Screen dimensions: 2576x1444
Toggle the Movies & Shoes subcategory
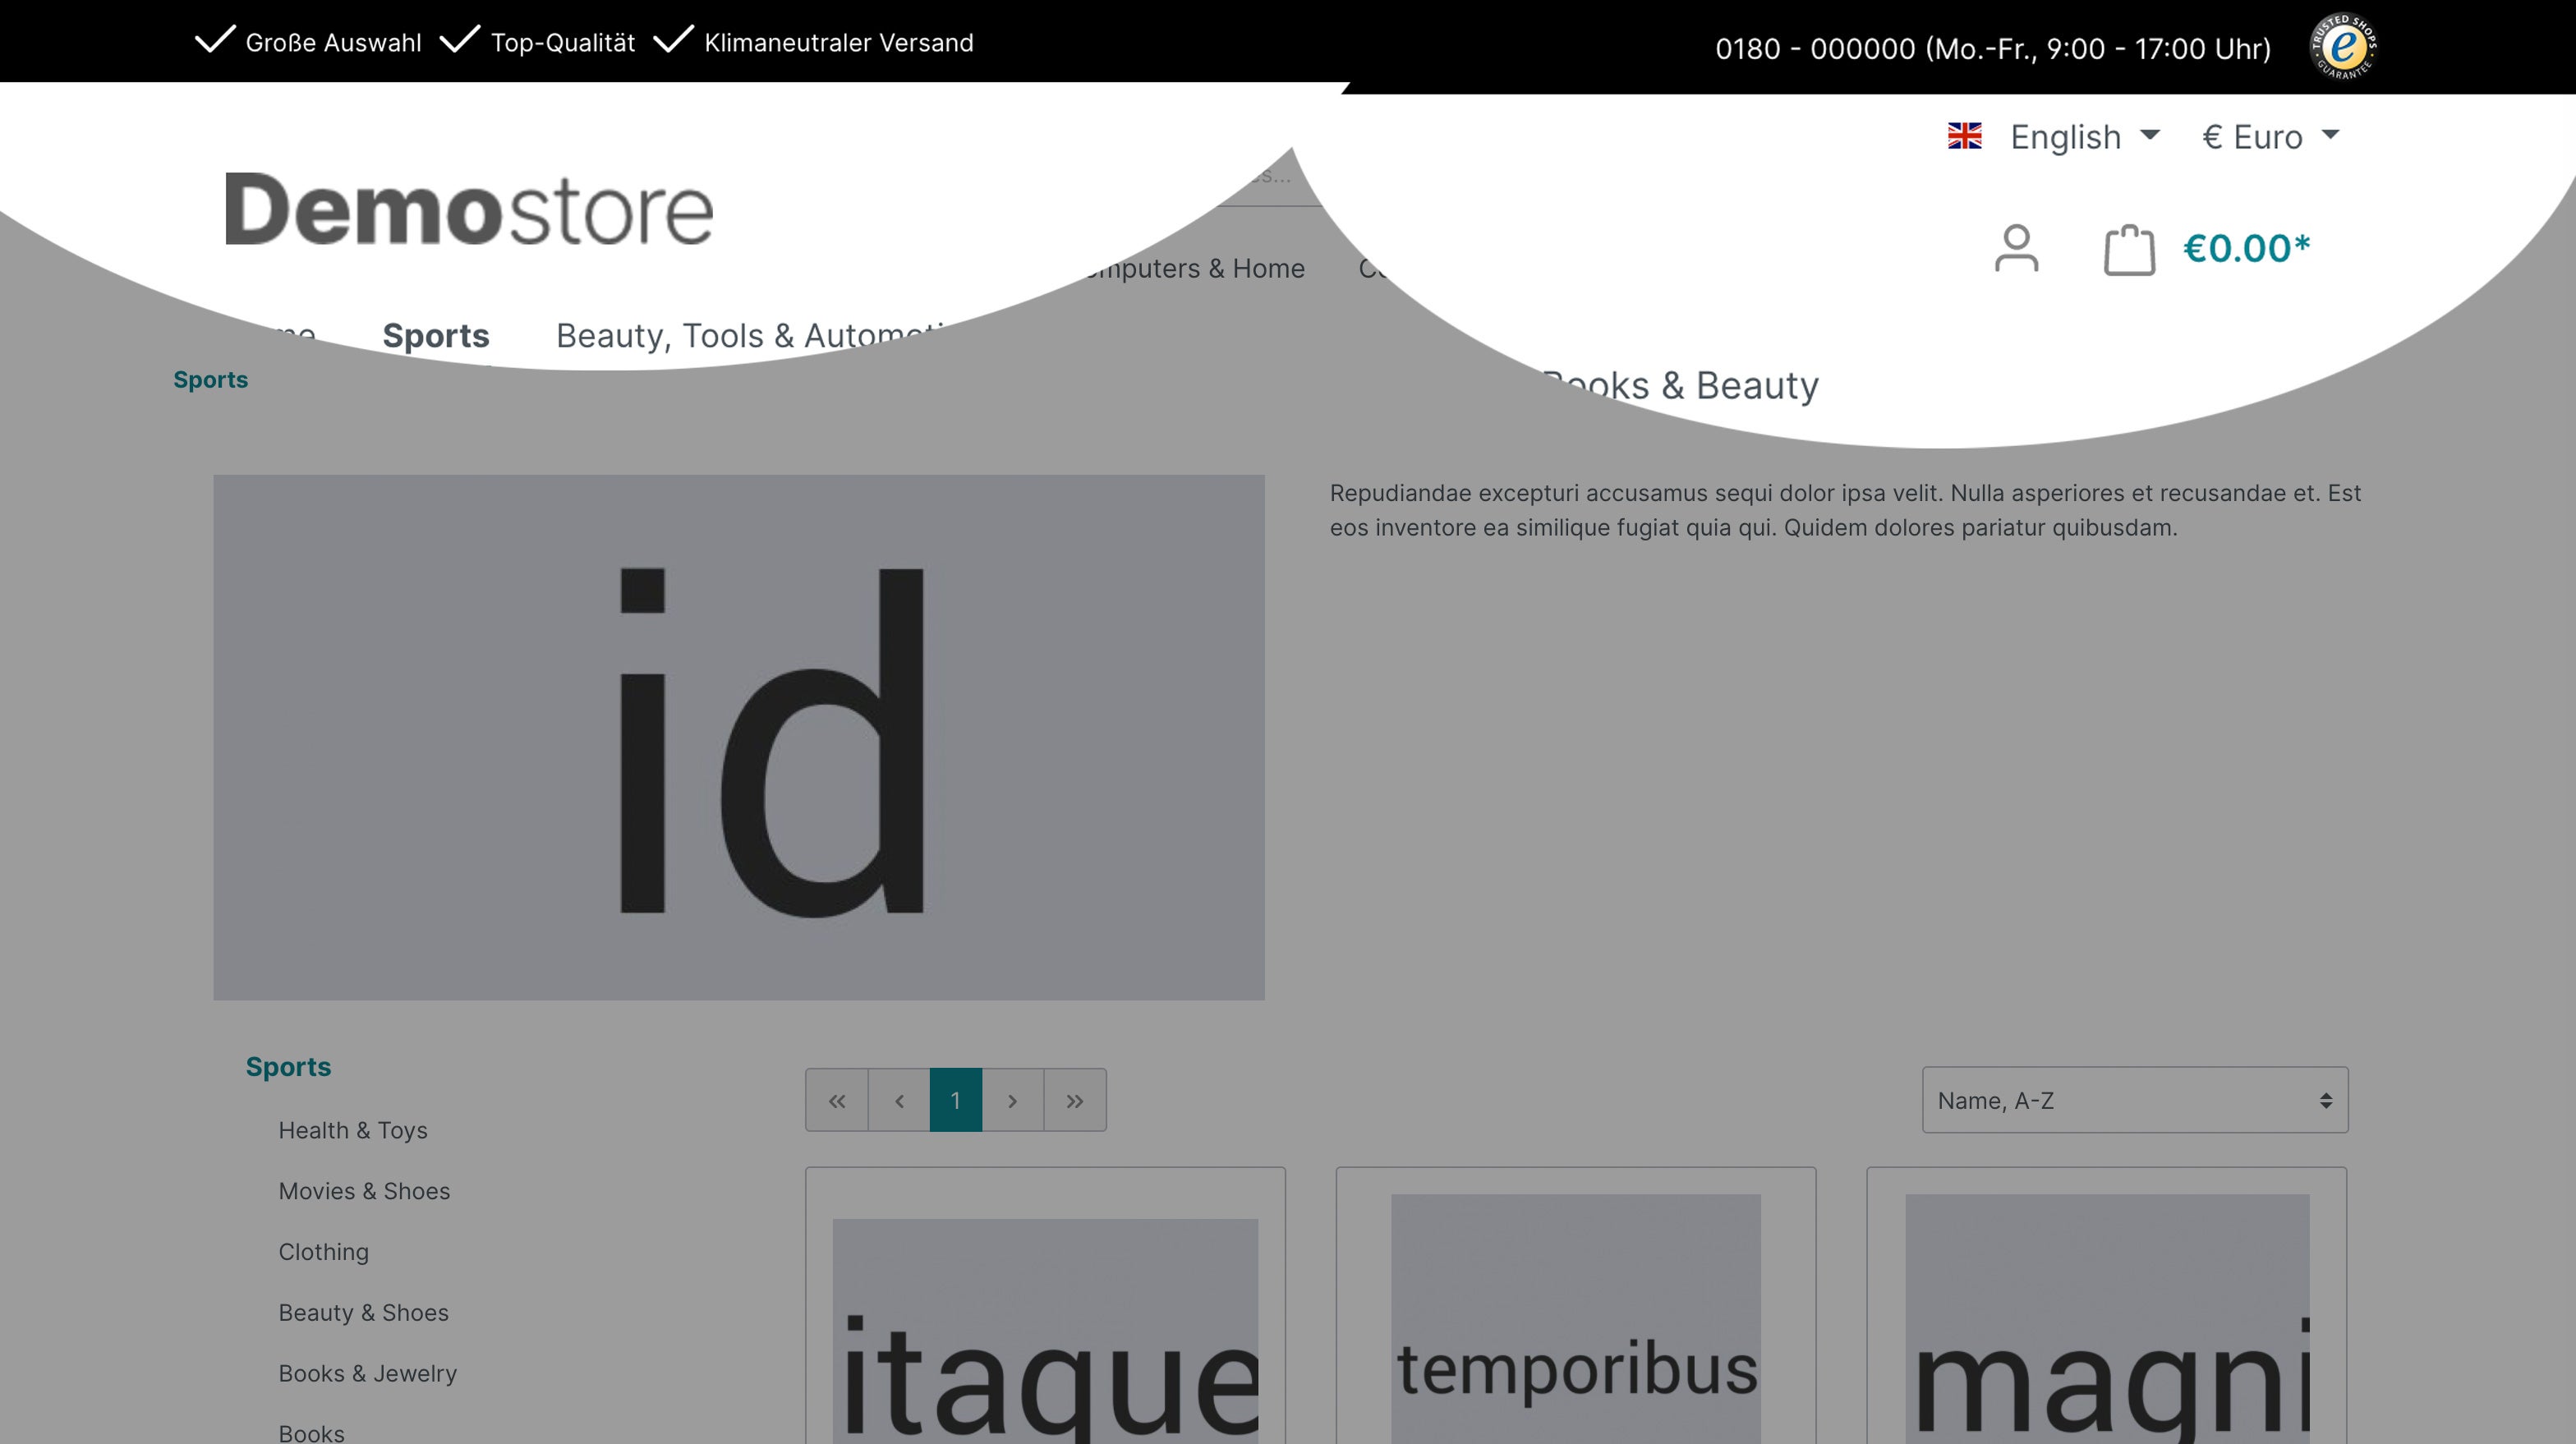coord(365,1189)
